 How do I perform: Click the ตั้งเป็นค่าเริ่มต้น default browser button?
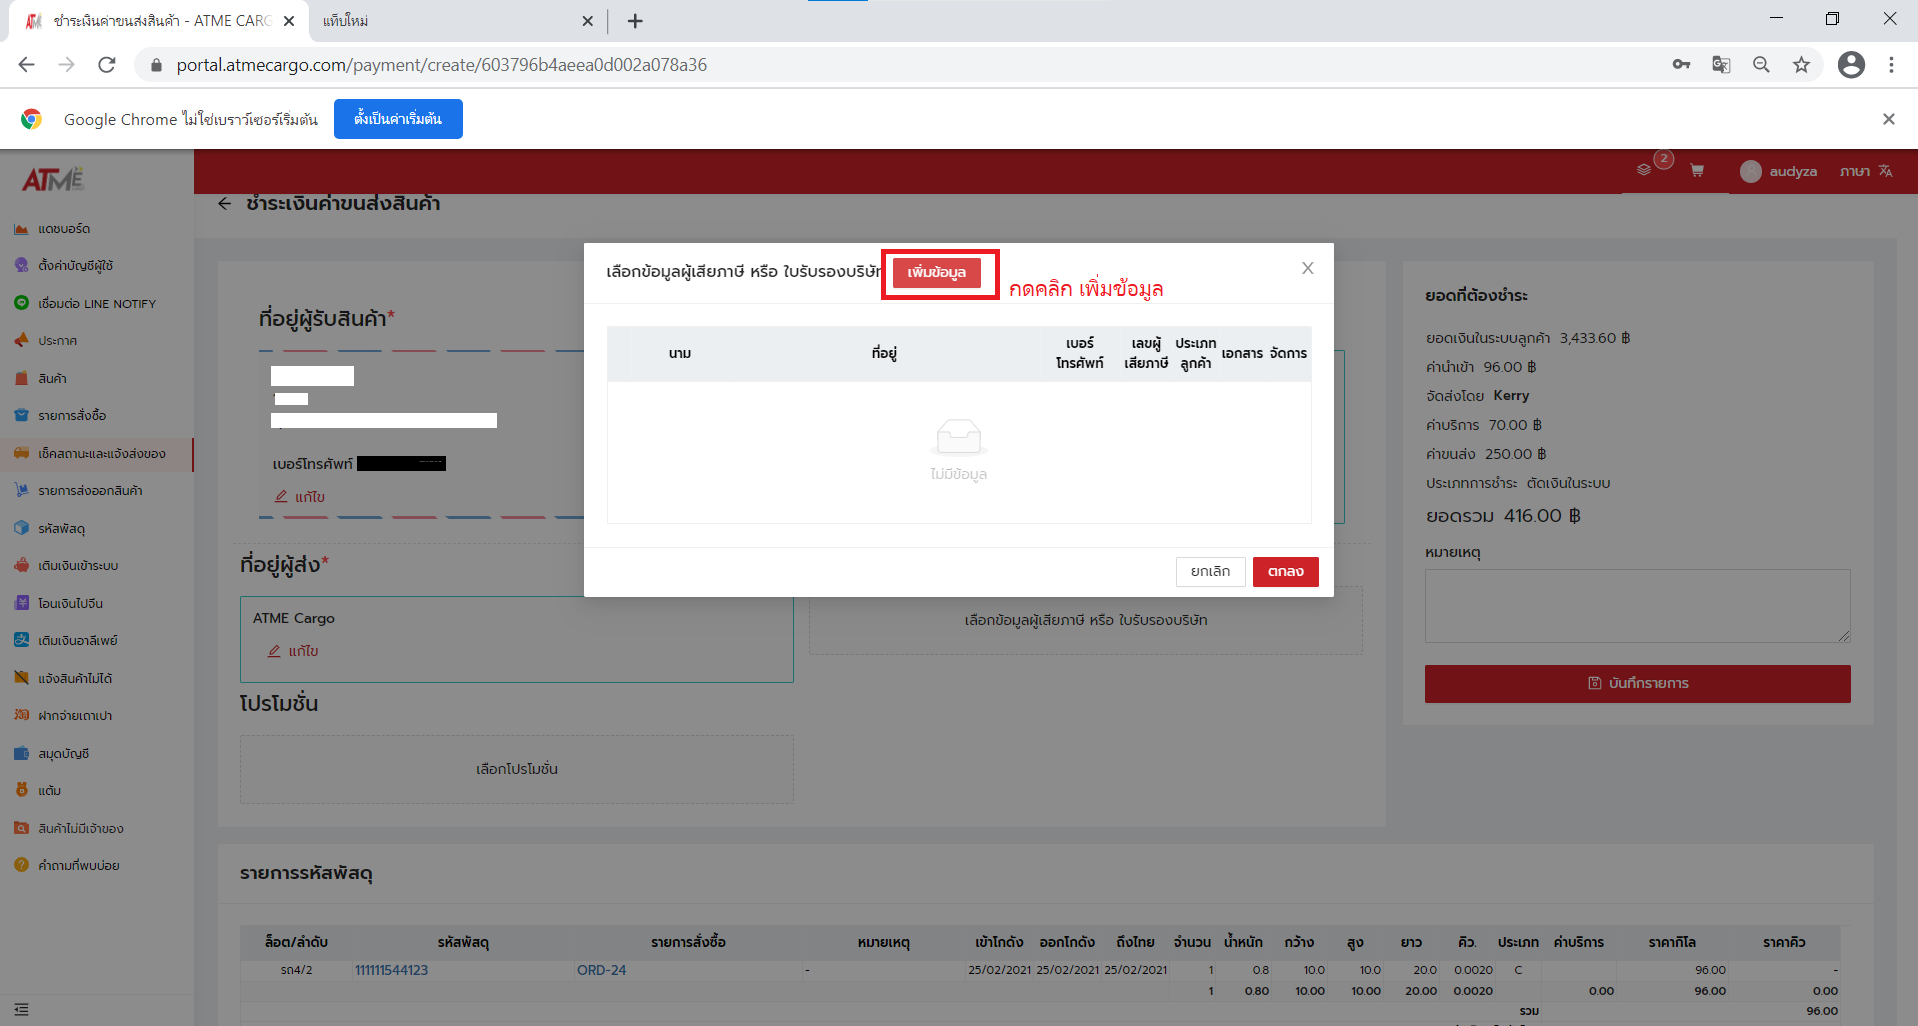398,119
